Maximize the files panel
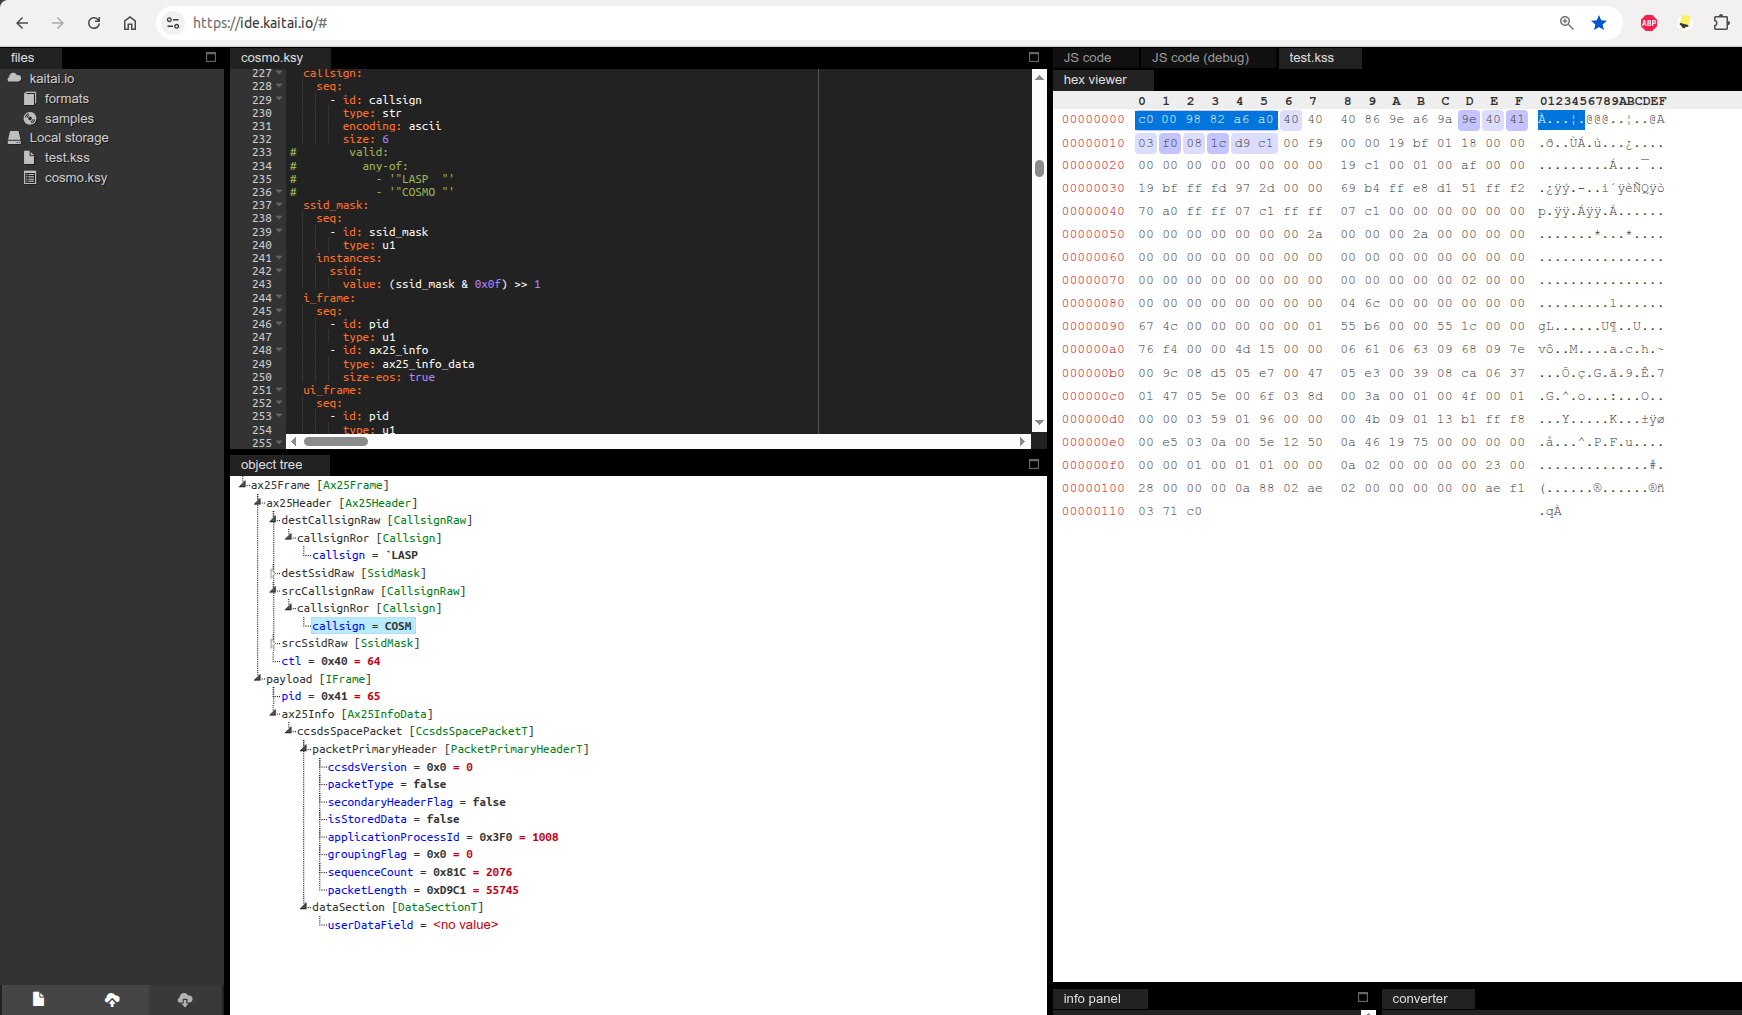Viewport: 1742px width, 1015px height. [211, 57]
